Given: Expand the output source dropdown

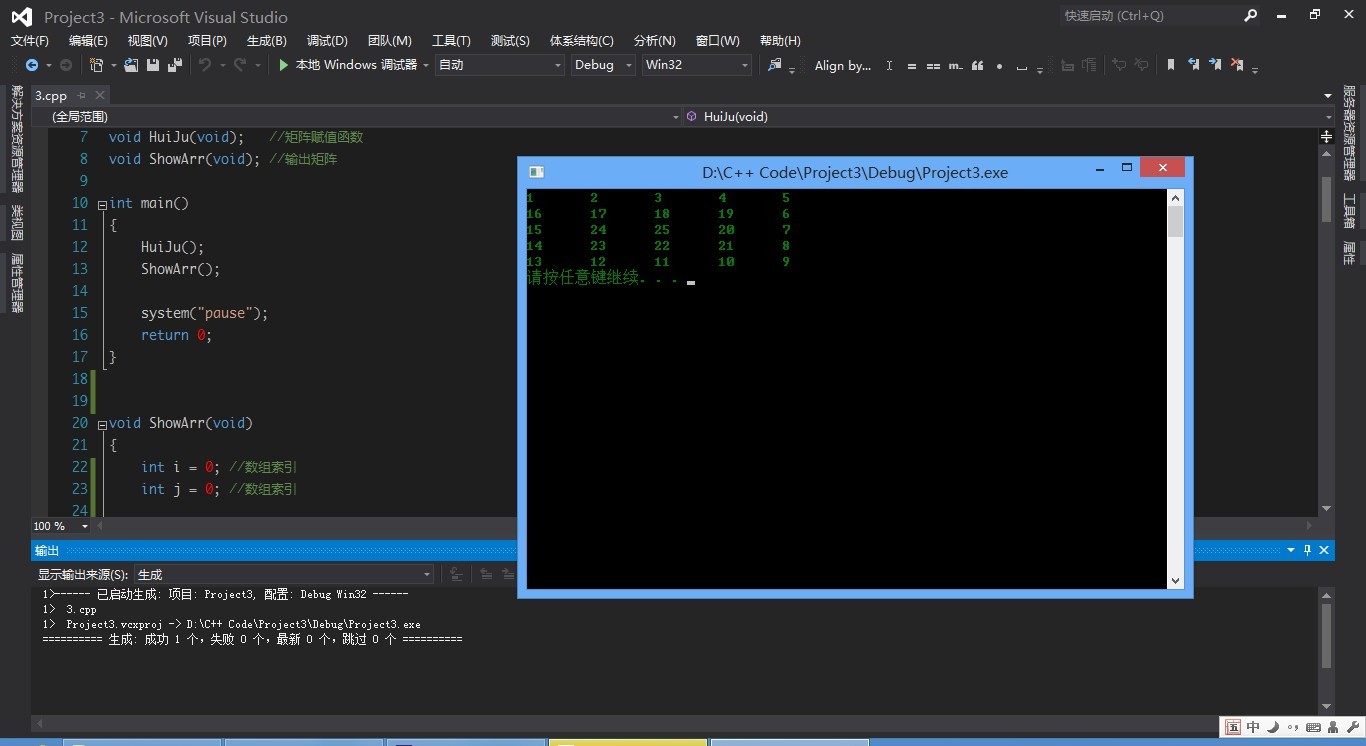Looking at the screenshot, I should pyautogui.click(x=426, y=575).
